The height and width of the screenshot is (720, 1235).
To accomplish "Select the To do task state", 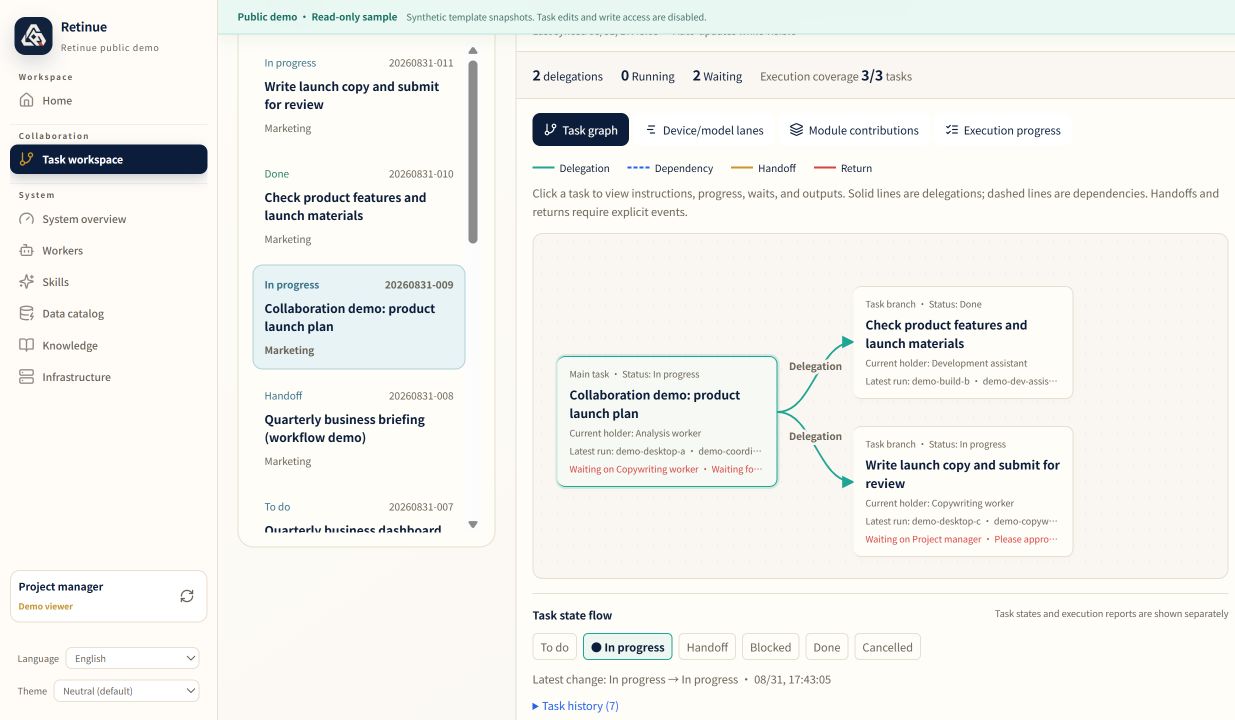I will (x=555, y=647).
